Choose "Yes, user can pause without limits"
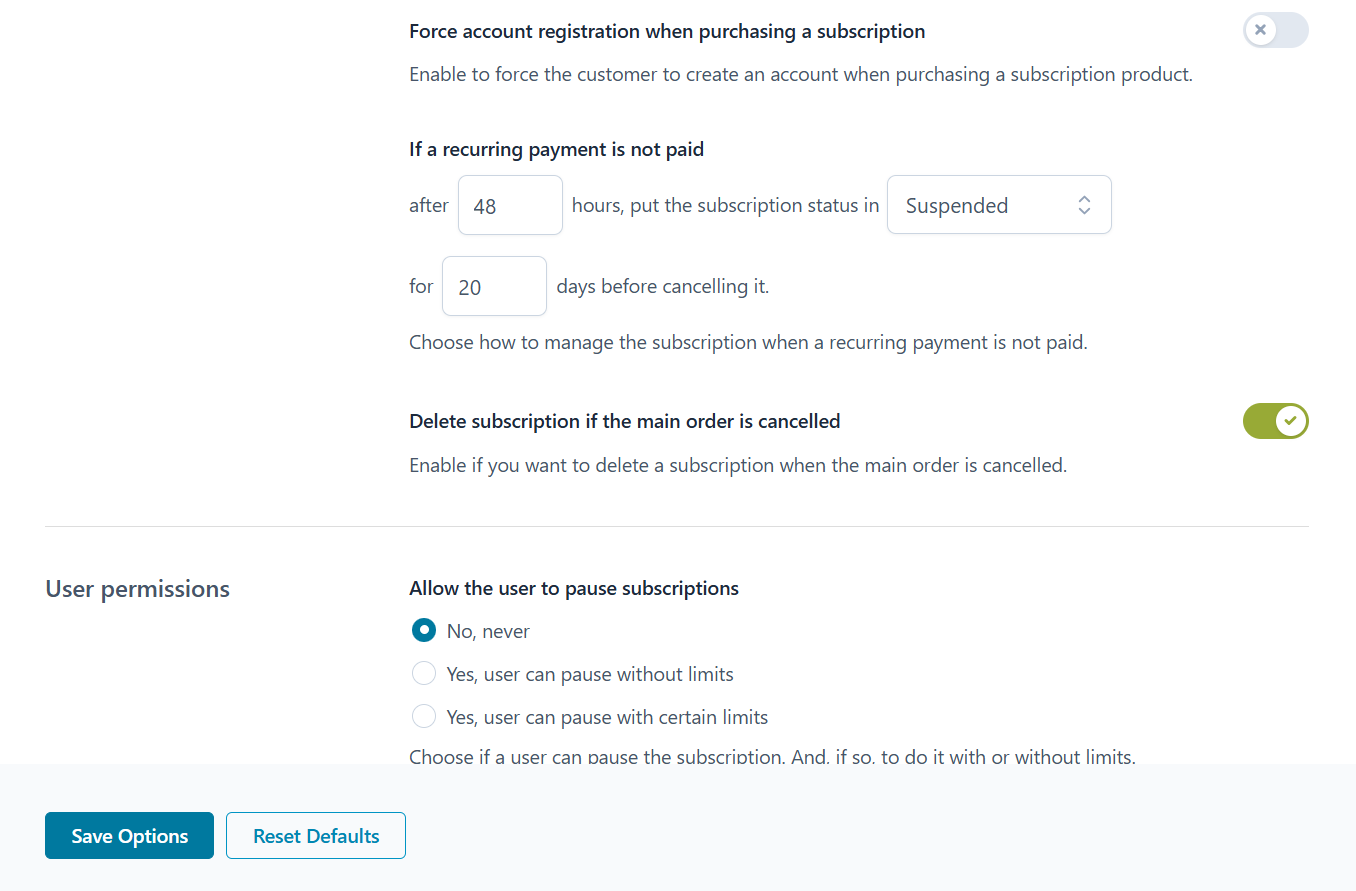The image size is (1356, 891). coord(424,674)
